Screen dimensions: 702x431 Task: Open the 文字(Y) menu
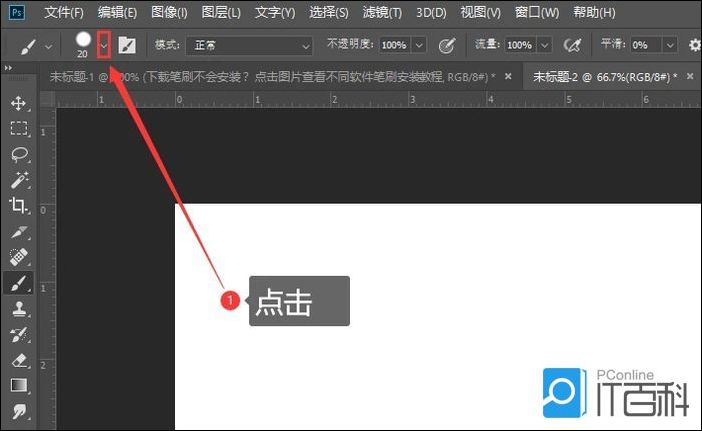click(x=275, y=13)
